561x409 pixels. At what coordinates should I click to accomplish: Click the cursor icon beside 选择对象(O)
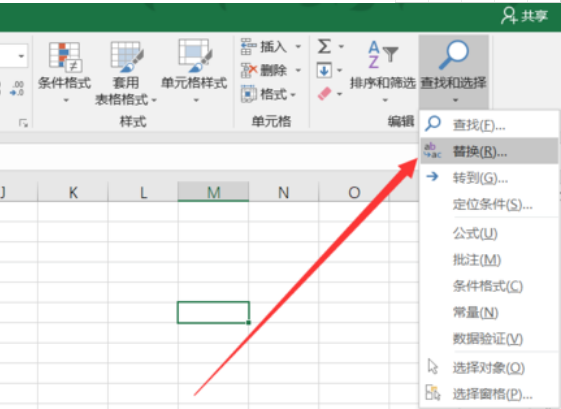click(x=433, y=366)
